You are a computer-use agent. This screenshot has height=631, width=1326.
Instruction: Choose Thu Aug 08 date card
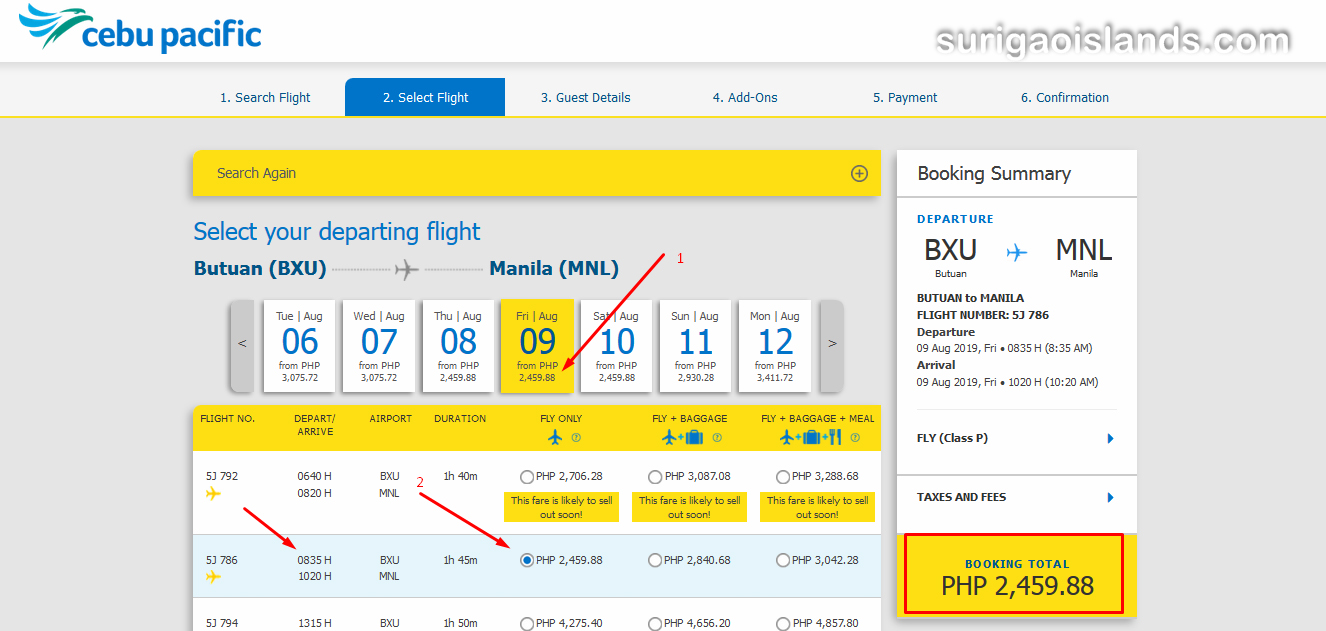pos(458,346)
